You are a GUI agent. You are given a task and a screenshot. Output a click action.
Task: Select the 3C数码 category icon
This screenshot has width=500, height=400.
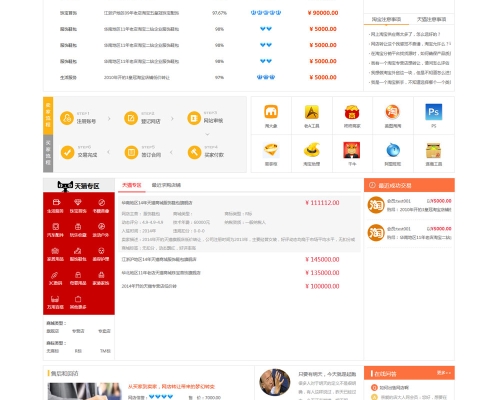(55, 278)
